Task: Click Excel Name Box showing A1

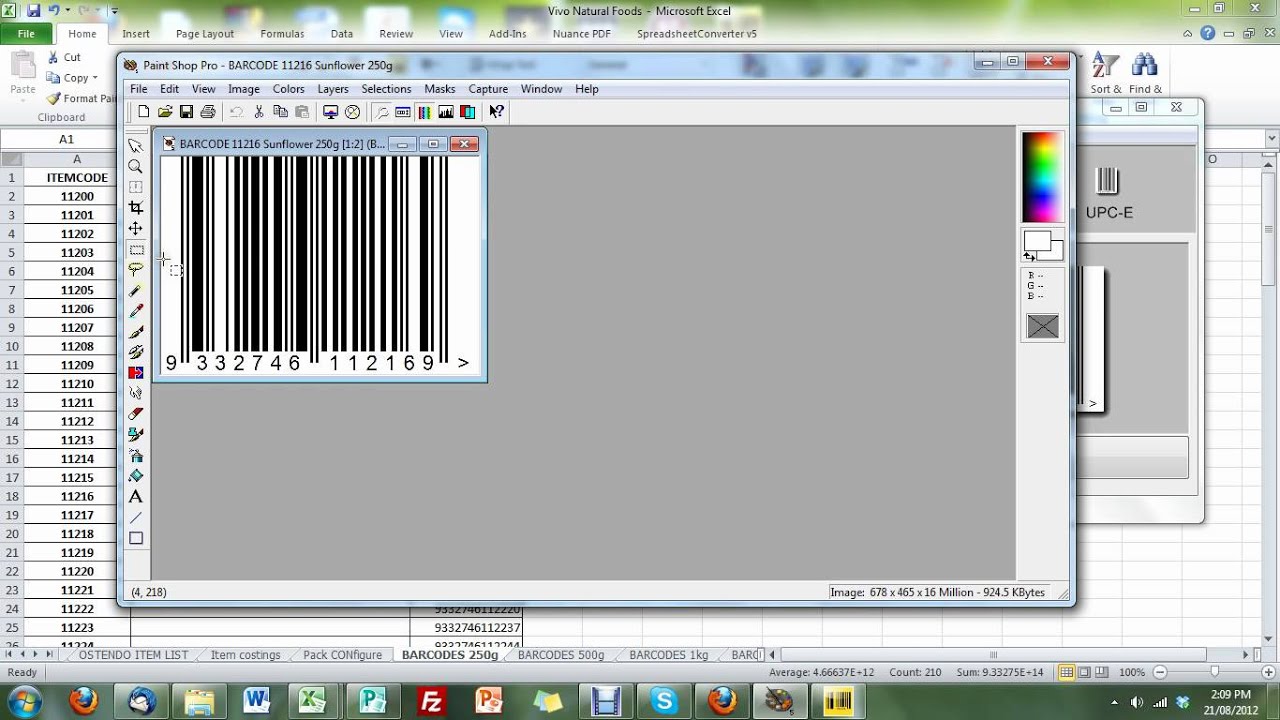Action: point(66,140)
